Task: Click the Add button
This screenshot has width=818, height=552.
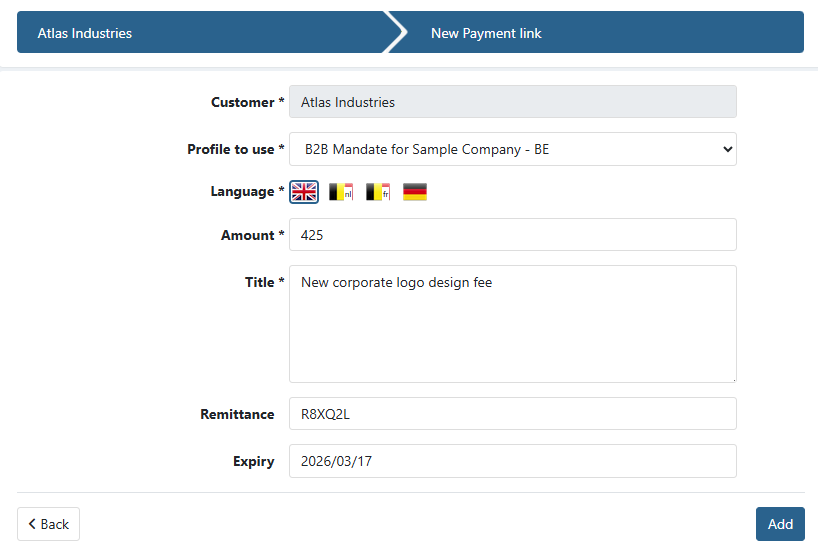Action: (x=780, y=524)
